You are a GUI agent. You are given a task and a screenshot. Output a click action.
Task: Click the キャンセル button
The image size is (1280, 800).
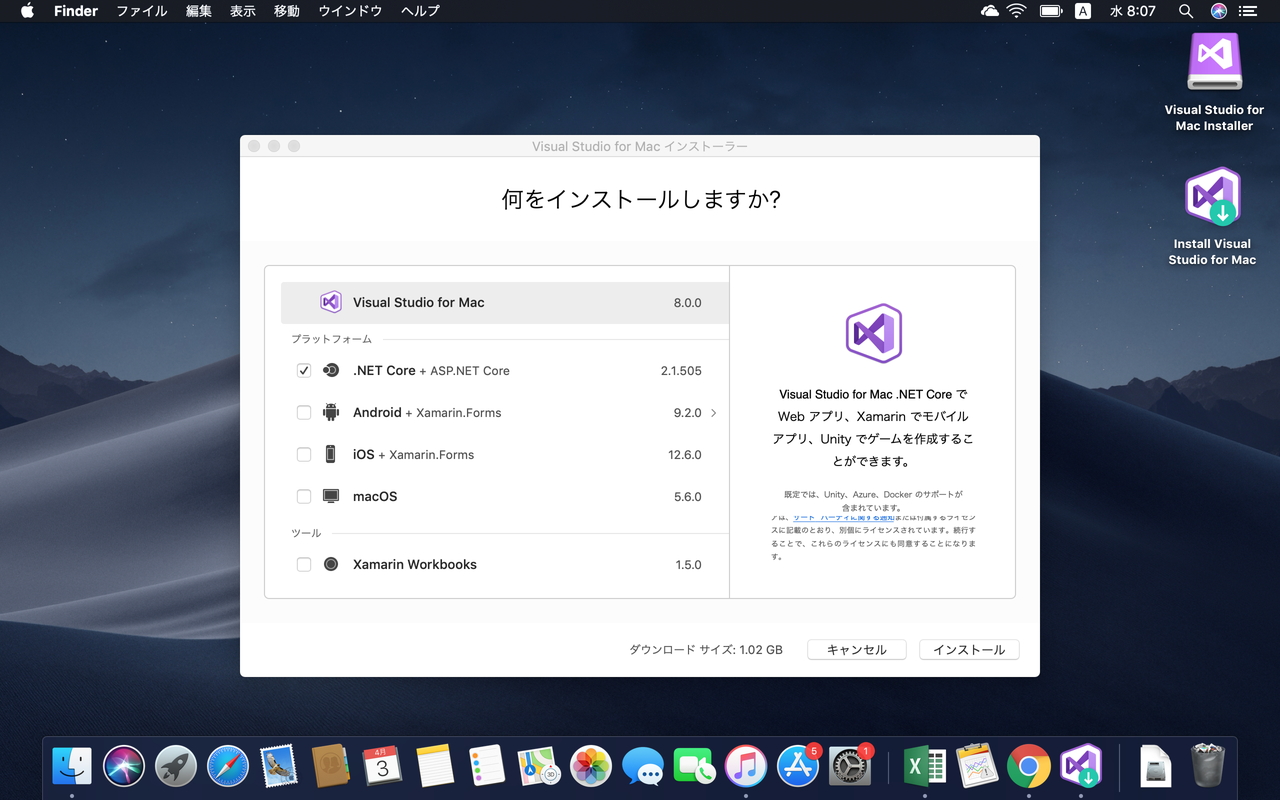click(856, 649)
